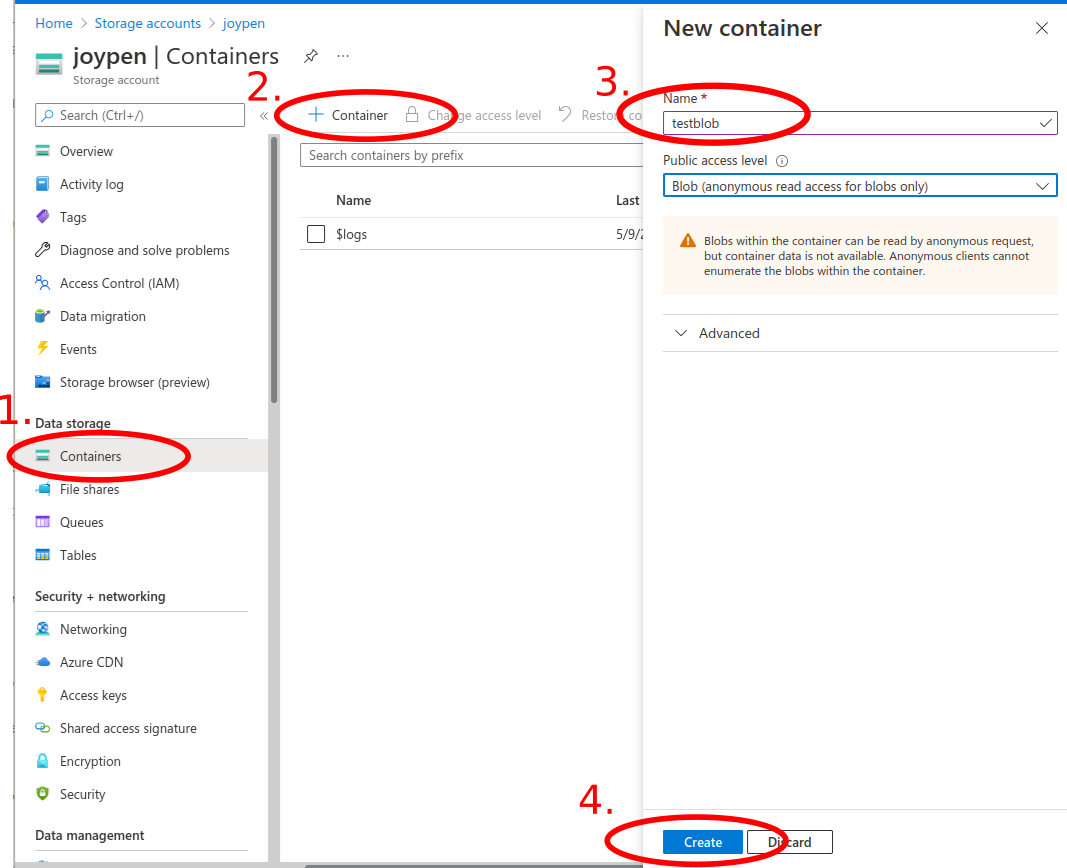Open Access keys menu item
The width and height of the screenshot is (1067, 868).
pos(93,695)
